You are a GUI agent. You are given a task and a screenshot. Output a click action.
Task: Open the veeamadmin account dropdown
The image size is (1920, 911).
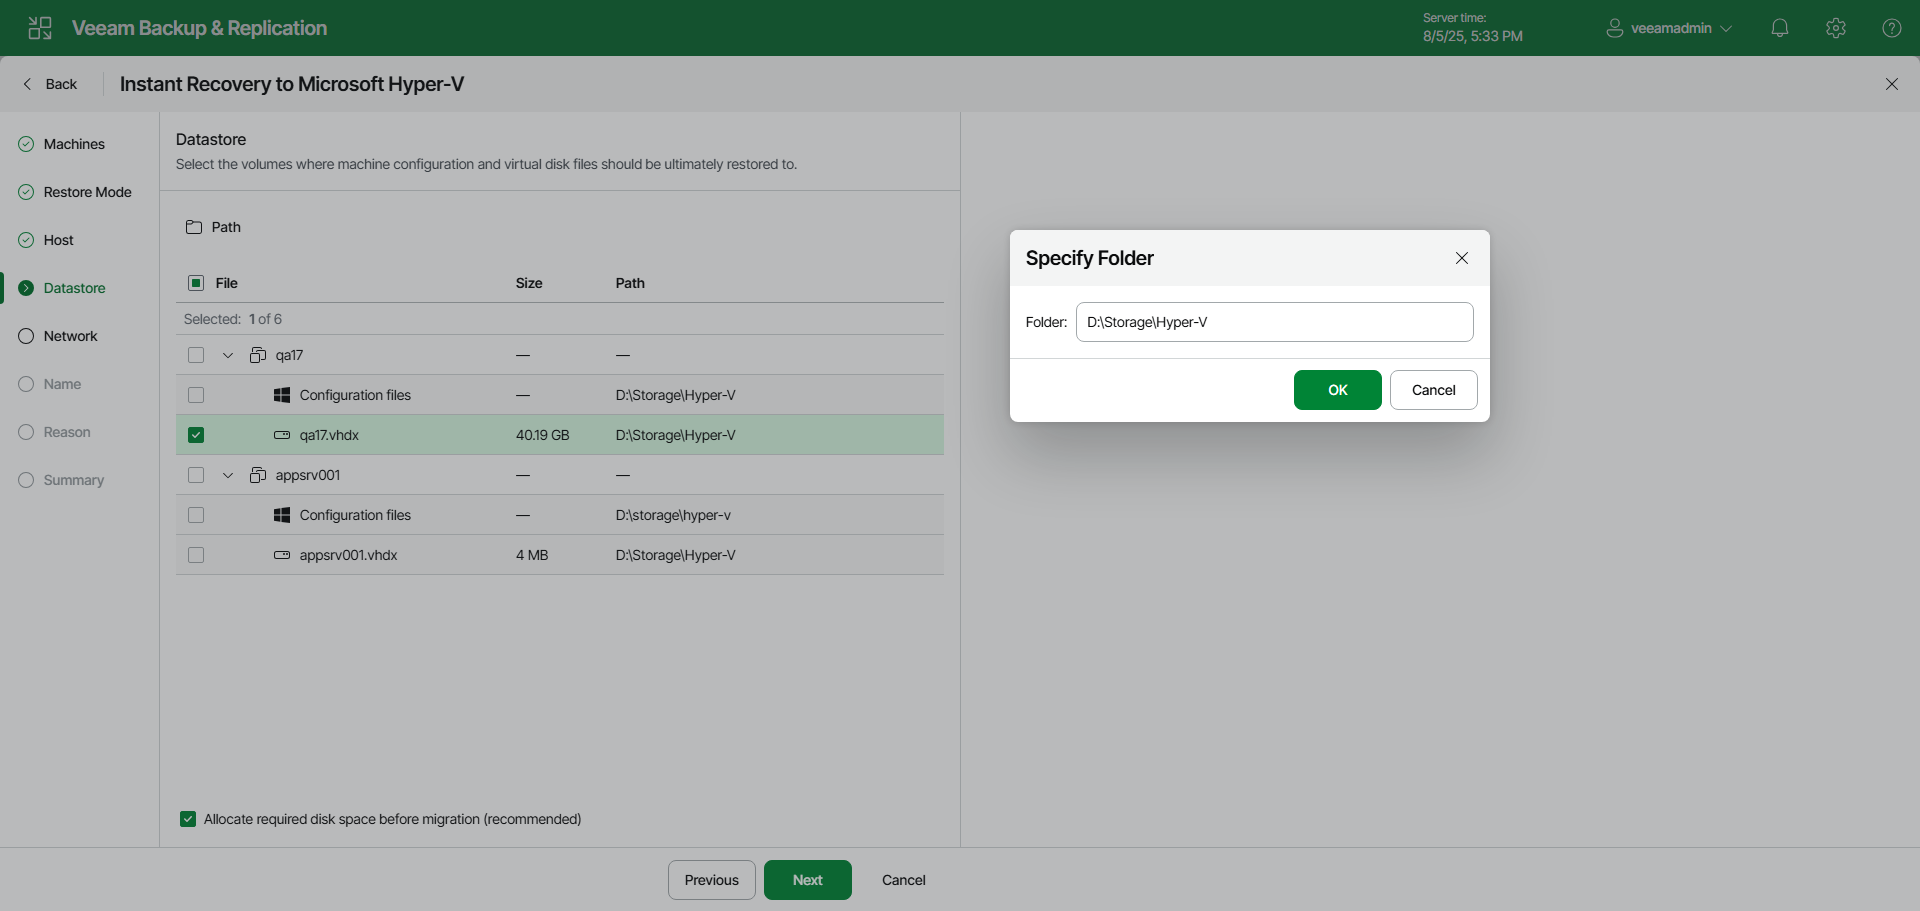tap(1726, 28)
